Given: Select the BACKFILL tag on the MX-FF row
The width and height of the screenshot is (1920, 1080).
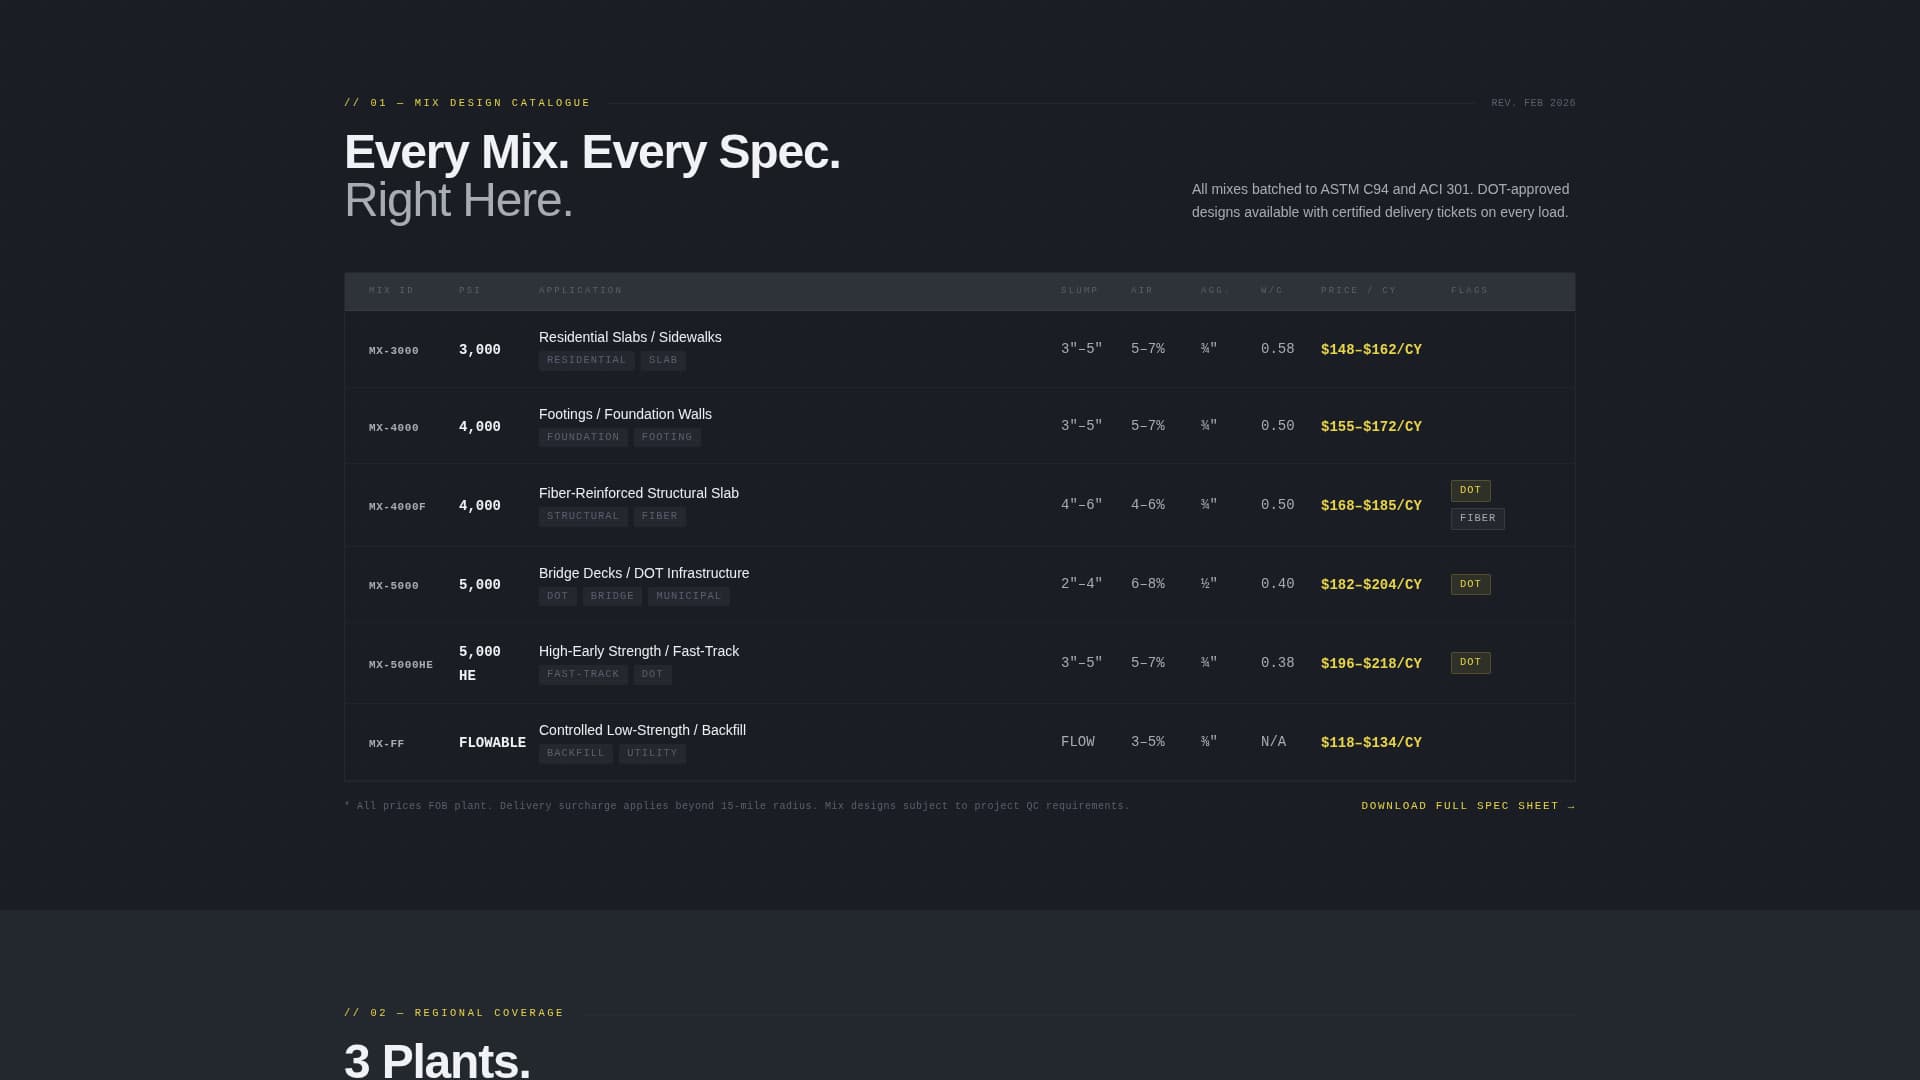Looking at the screenshot, I should tap(575, 753).
